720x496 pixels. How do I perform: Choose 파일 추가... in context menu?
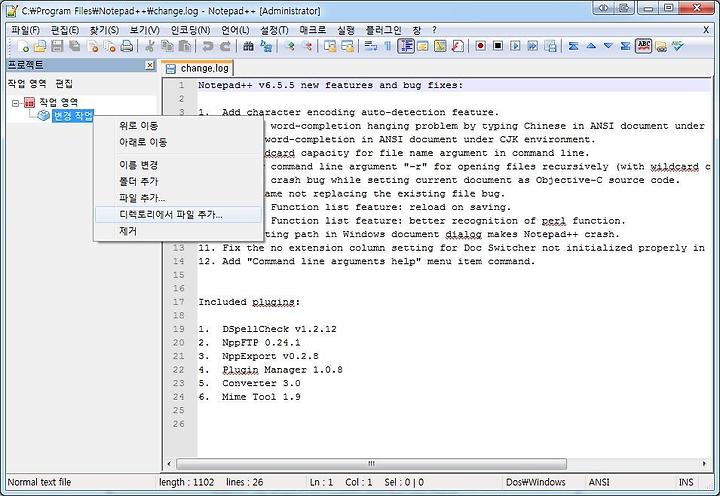click(178, 198)
